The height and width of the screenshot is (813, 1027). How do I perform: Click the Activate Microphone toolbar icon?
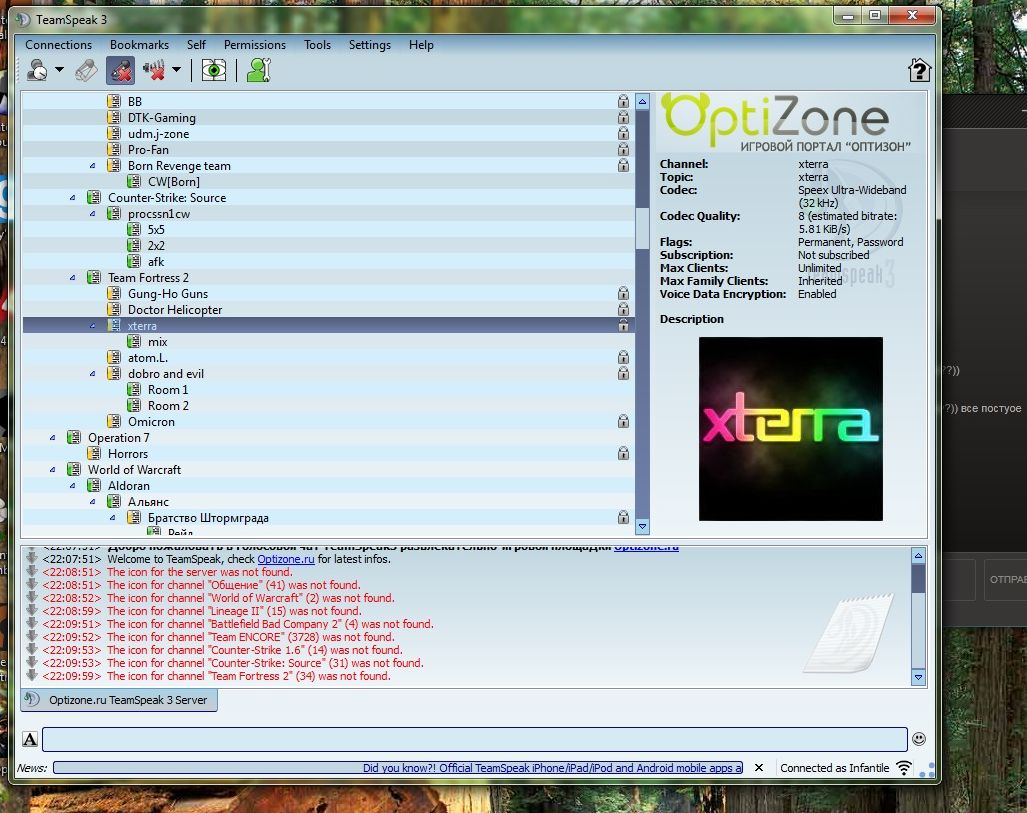click(87, 70)
